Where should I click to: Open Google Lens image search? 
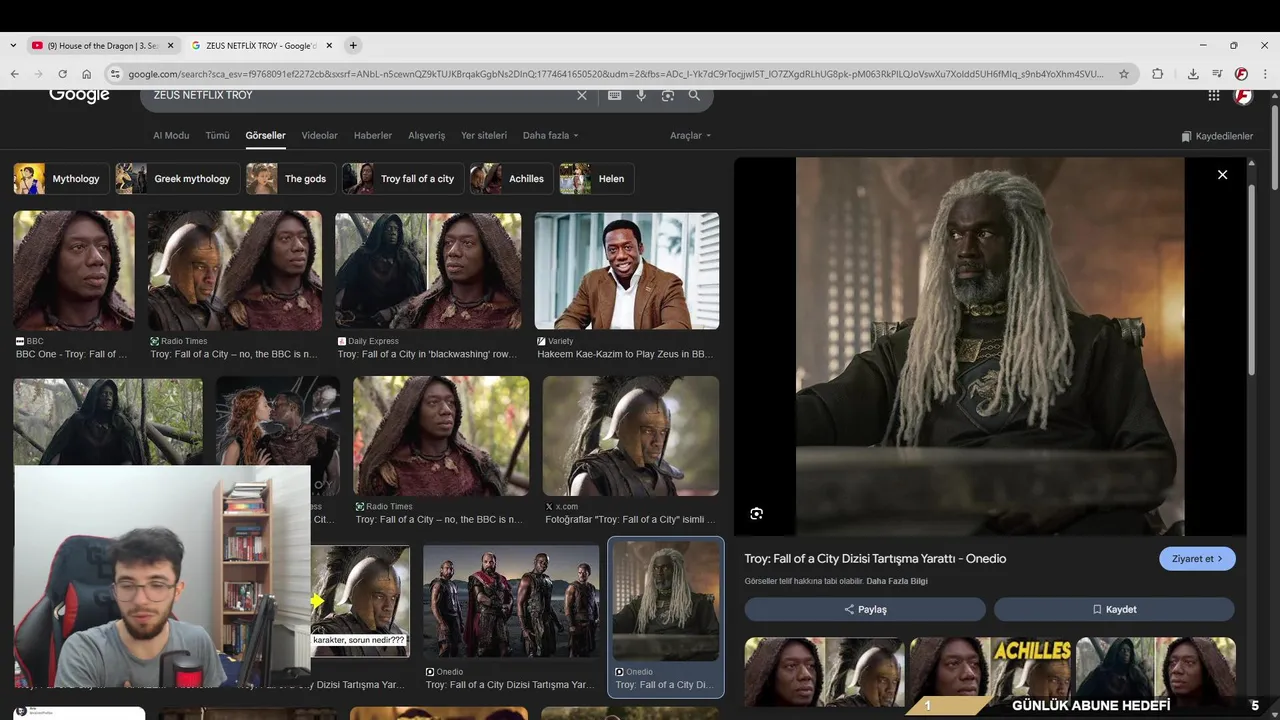point(668,95)
